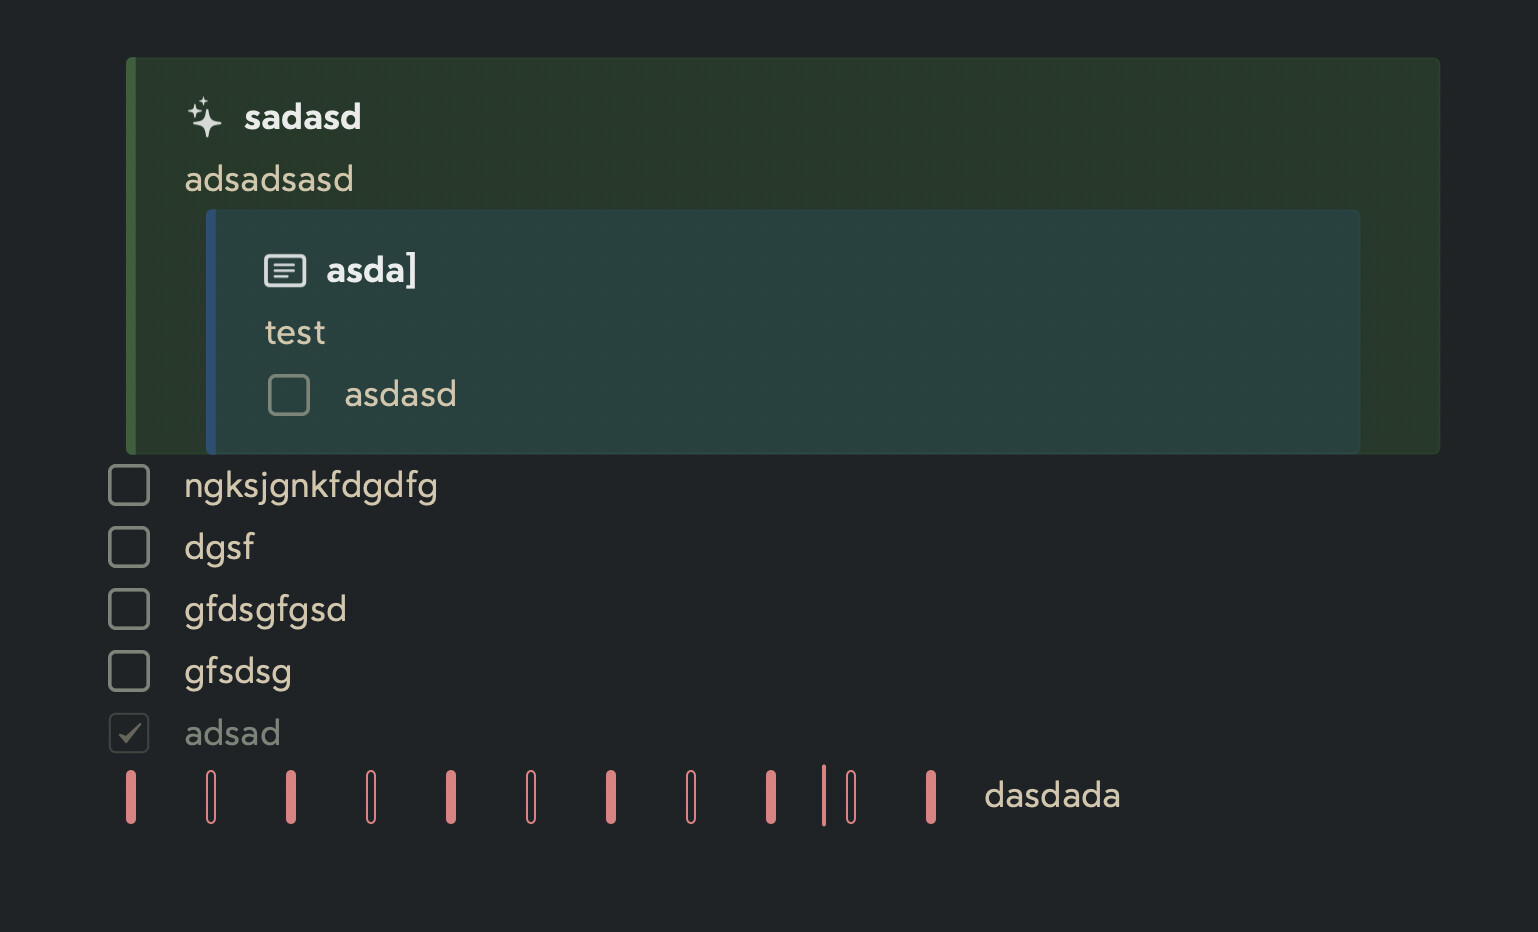Click the "dasdada" text after pink bars
The image size is (1538, 932).
(1052, 795)
